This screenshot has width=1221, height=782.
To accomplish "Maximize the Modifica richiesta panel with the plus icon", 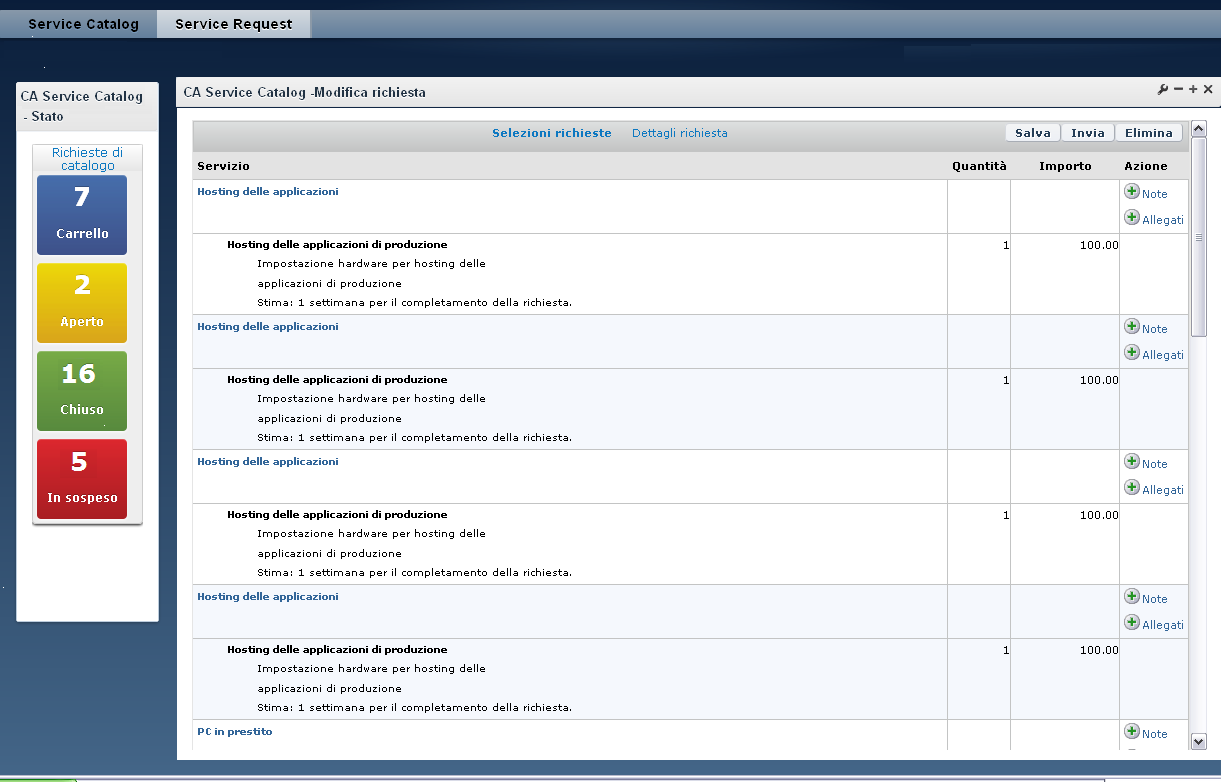I will (1193, 90).
